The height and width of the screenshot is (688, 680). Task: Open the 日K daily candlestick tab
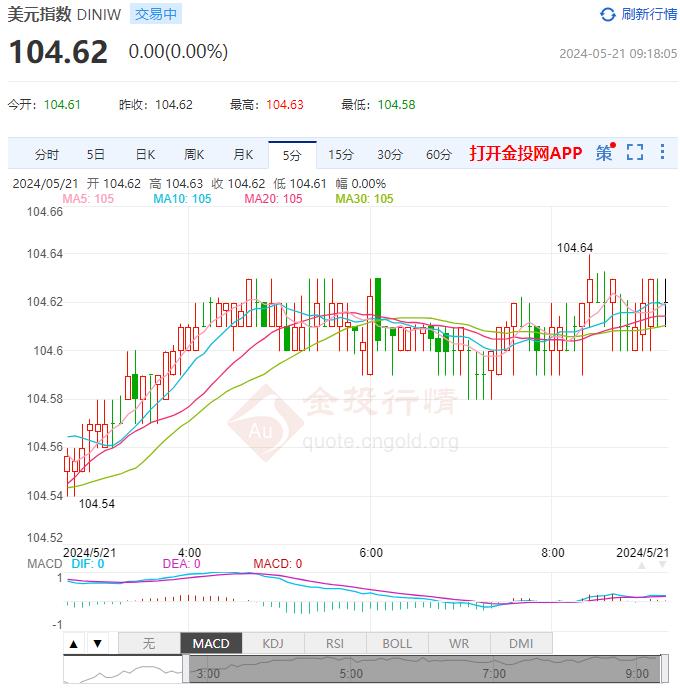145,154
